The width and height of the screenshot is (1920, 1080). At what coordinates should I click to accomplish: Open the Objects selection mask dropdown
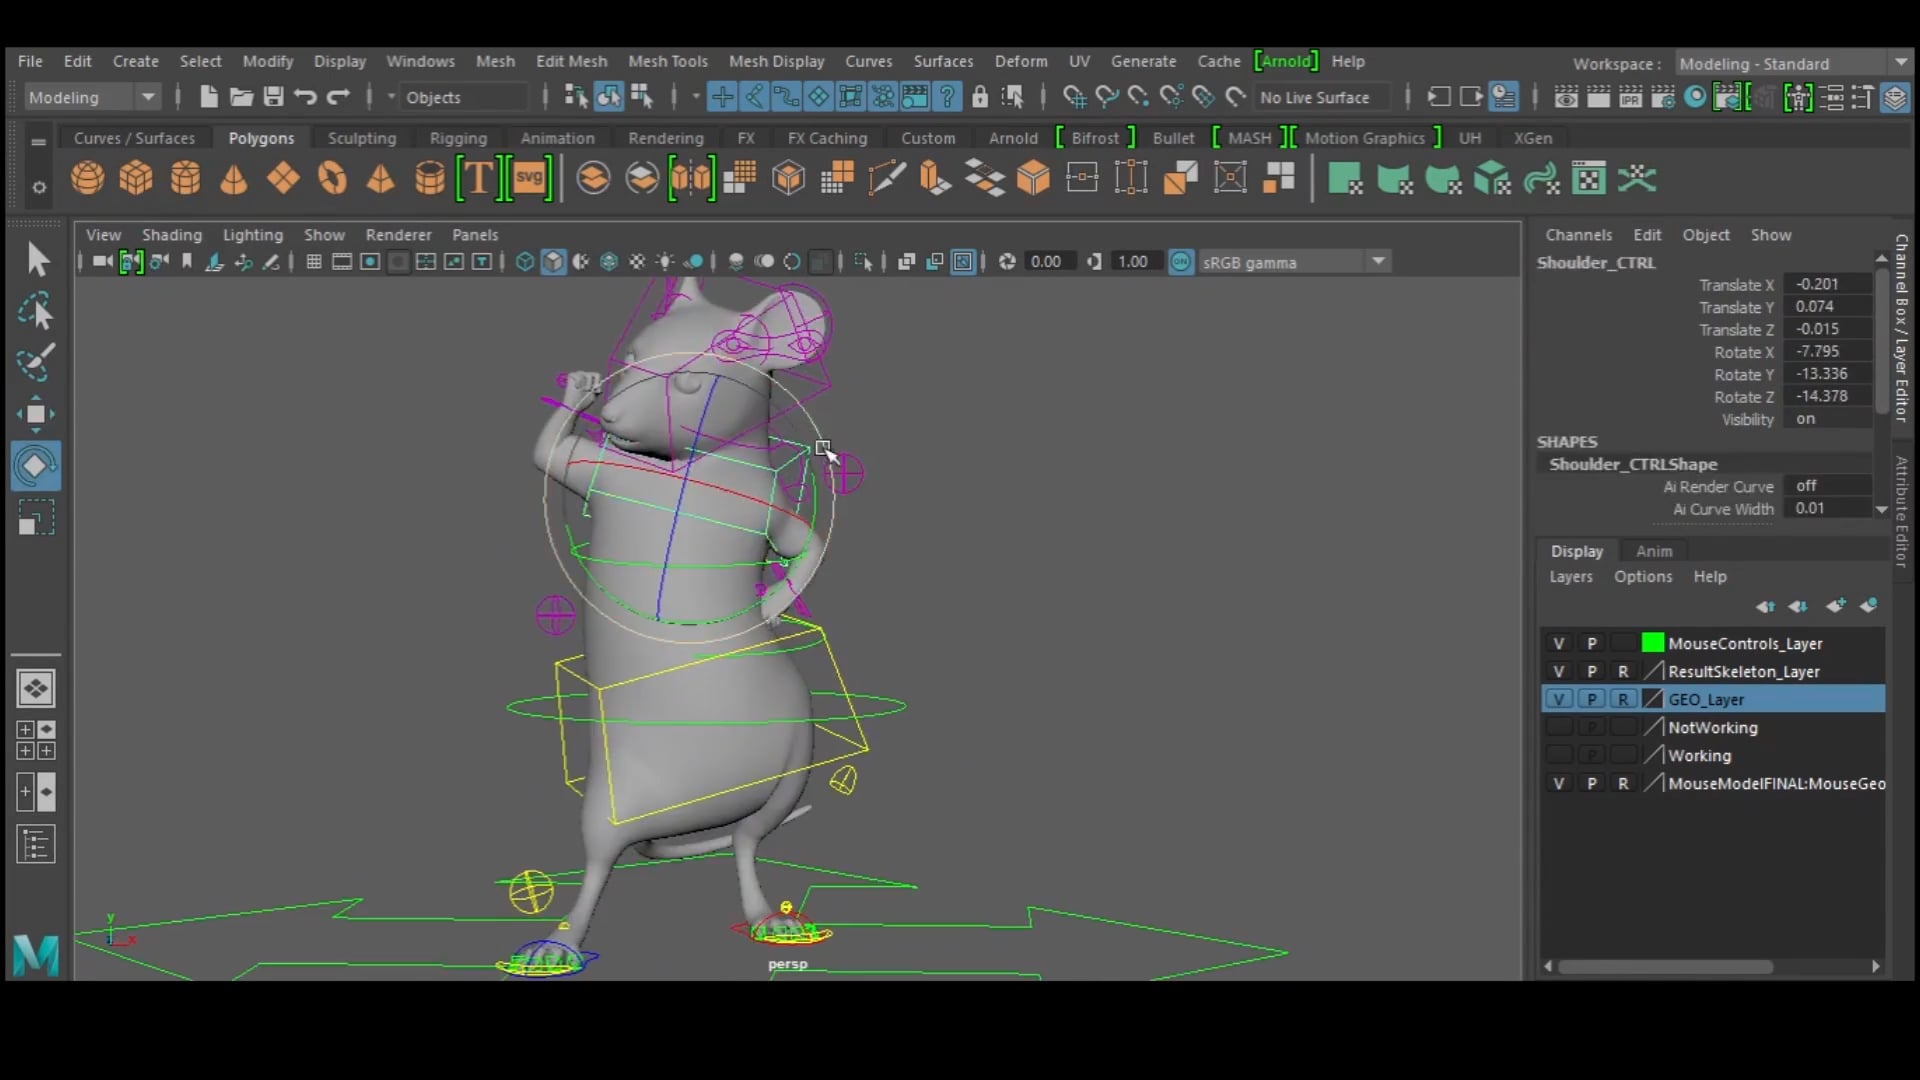(464, 97)
